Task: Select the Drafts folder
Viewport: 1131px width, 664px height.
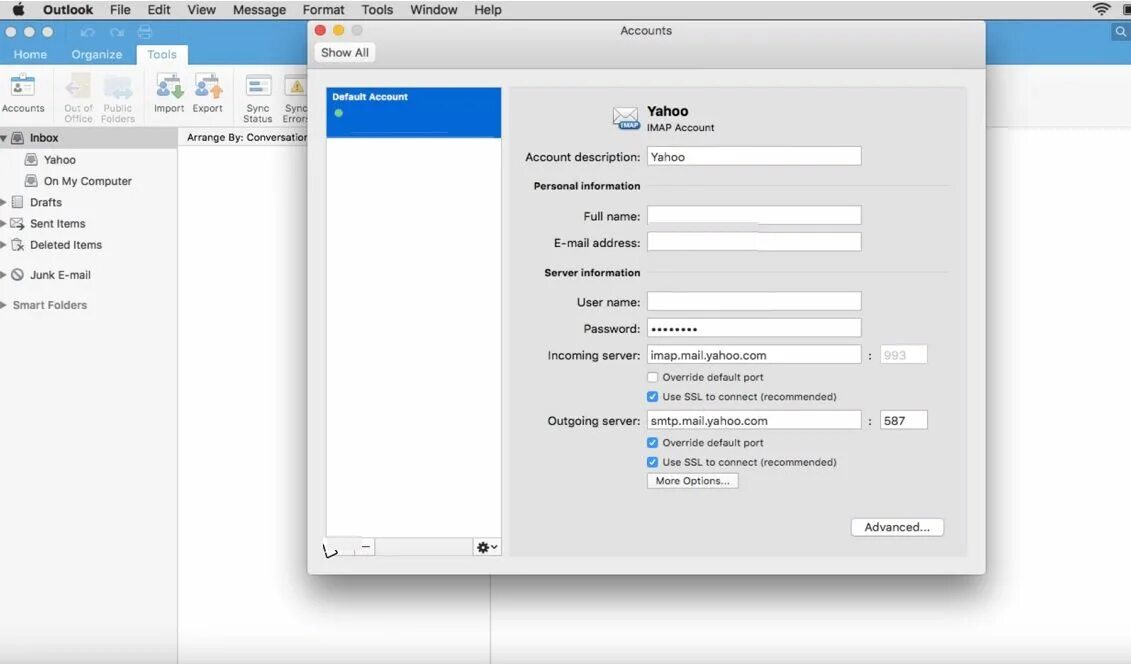Action: 45,203
